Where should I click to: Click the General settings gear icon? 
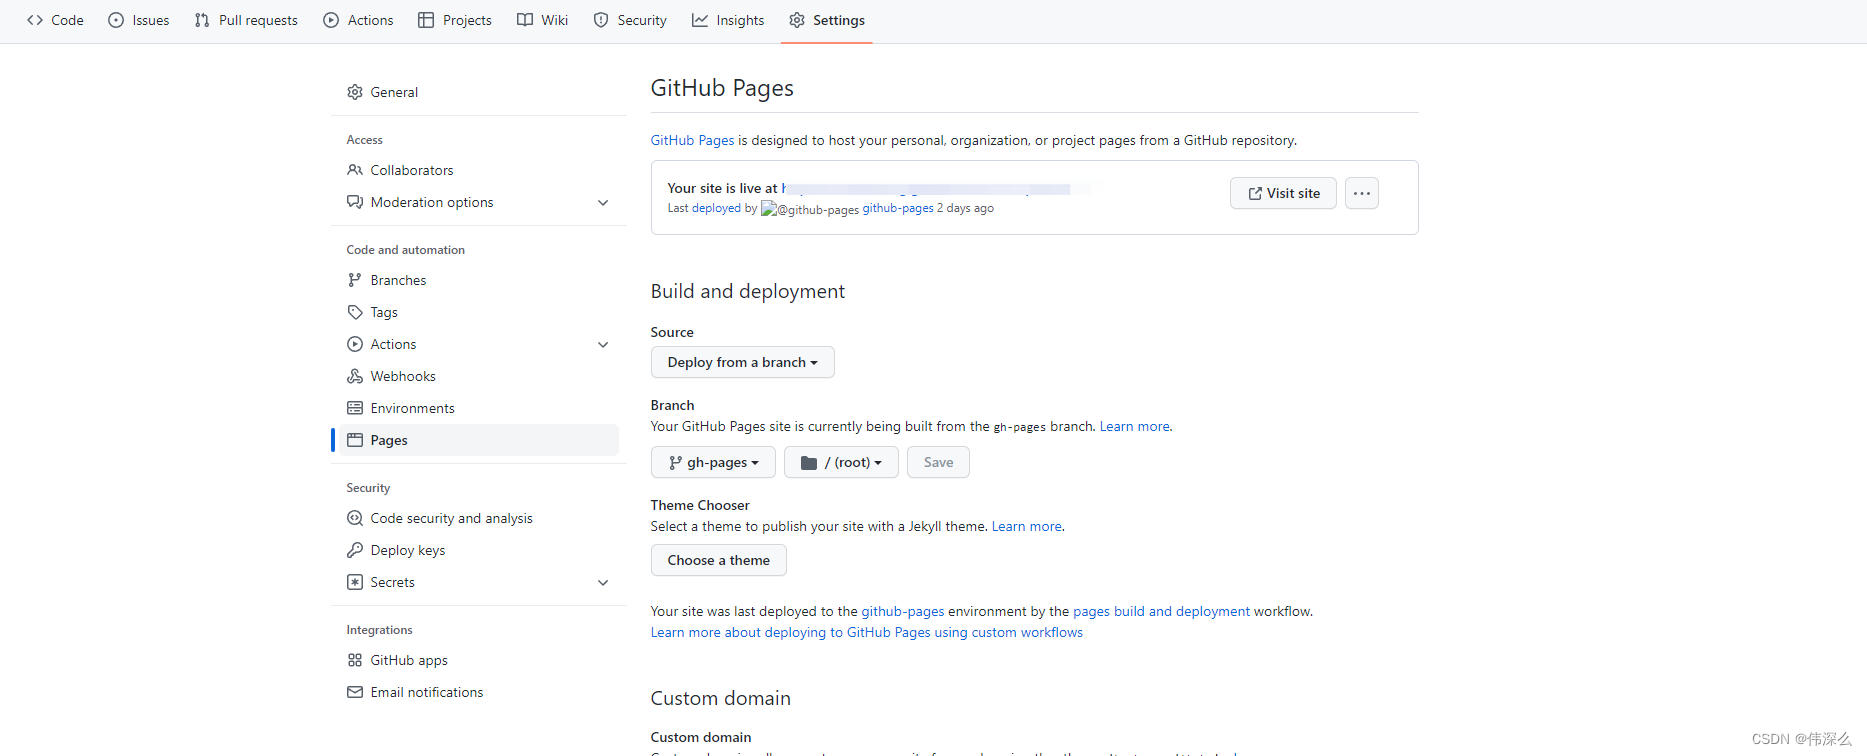point(355,92)
